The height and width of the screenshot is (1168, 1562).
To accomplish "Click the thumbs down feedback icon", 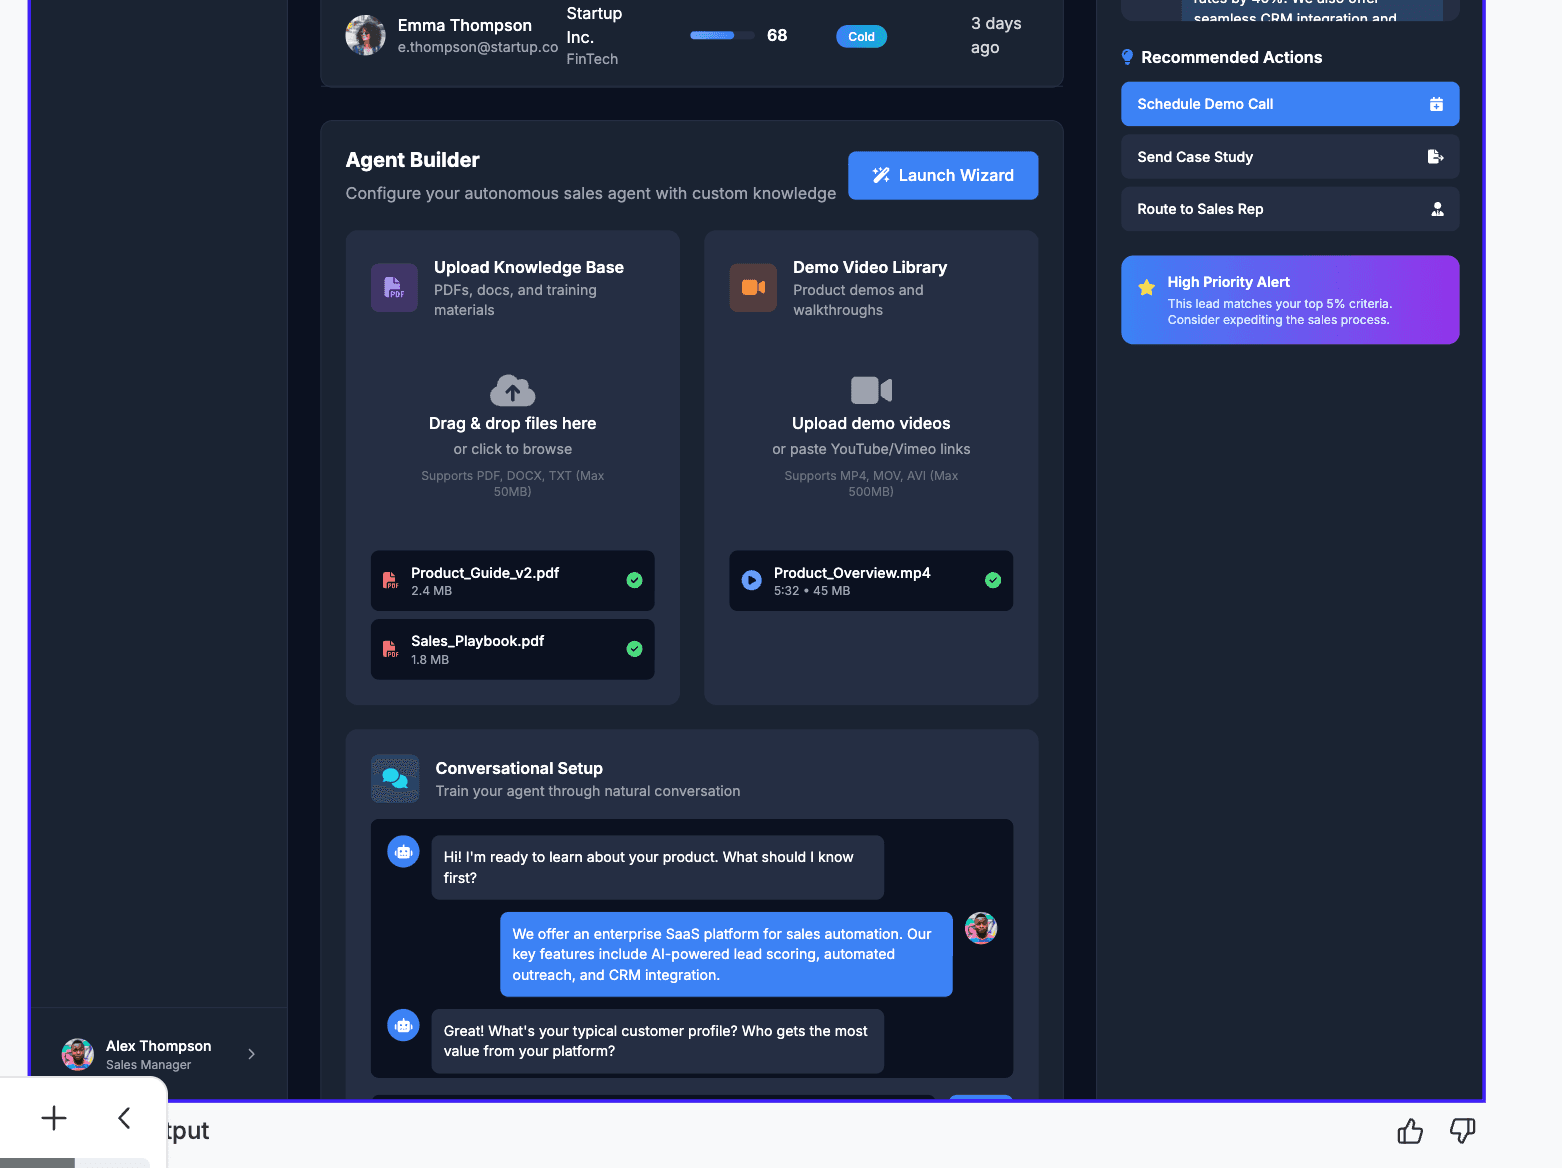I will pos(1463,1131).
